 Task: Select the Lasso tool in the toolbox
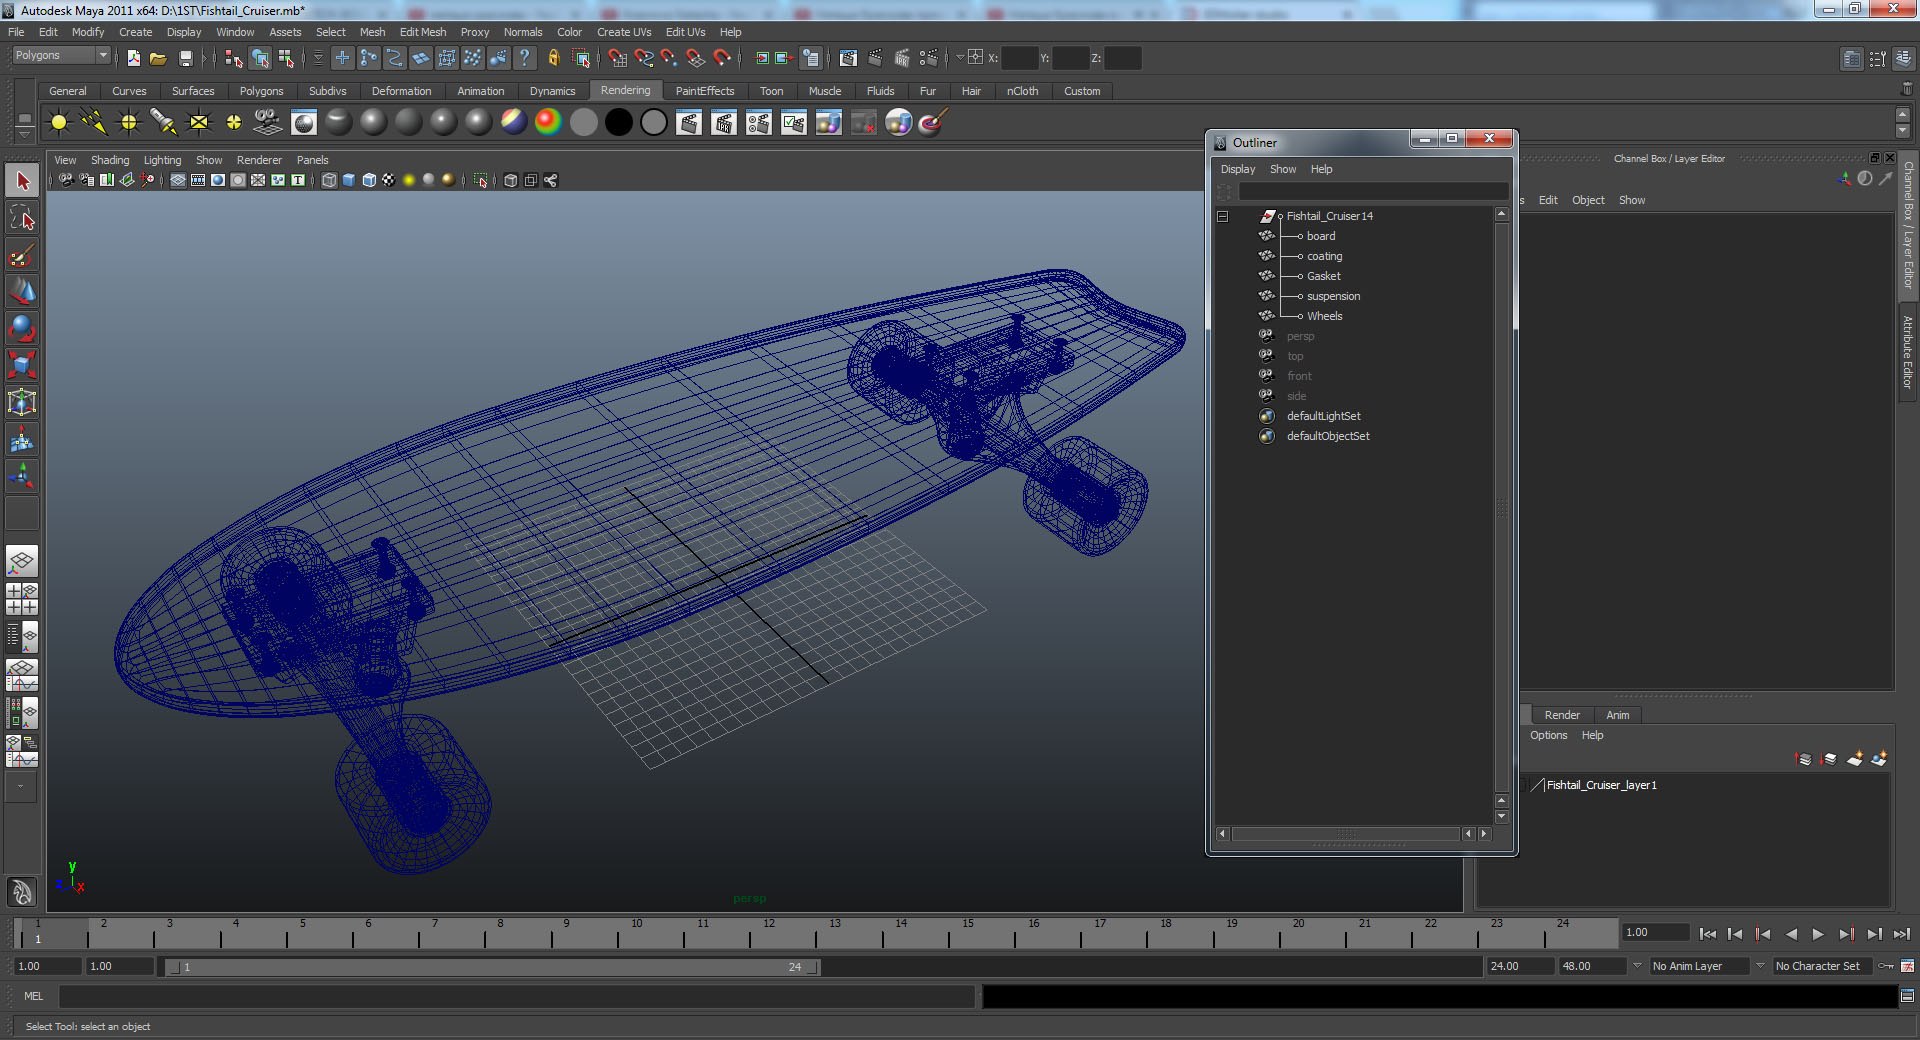(x=22, y=218)
